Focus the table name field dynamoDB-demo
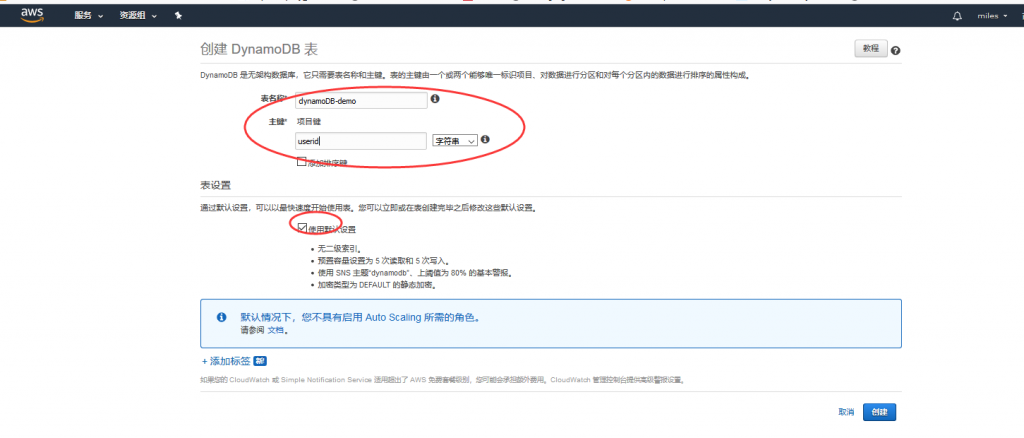The height and width of the screenshot is (438, 1024). (x=361, y=101)
